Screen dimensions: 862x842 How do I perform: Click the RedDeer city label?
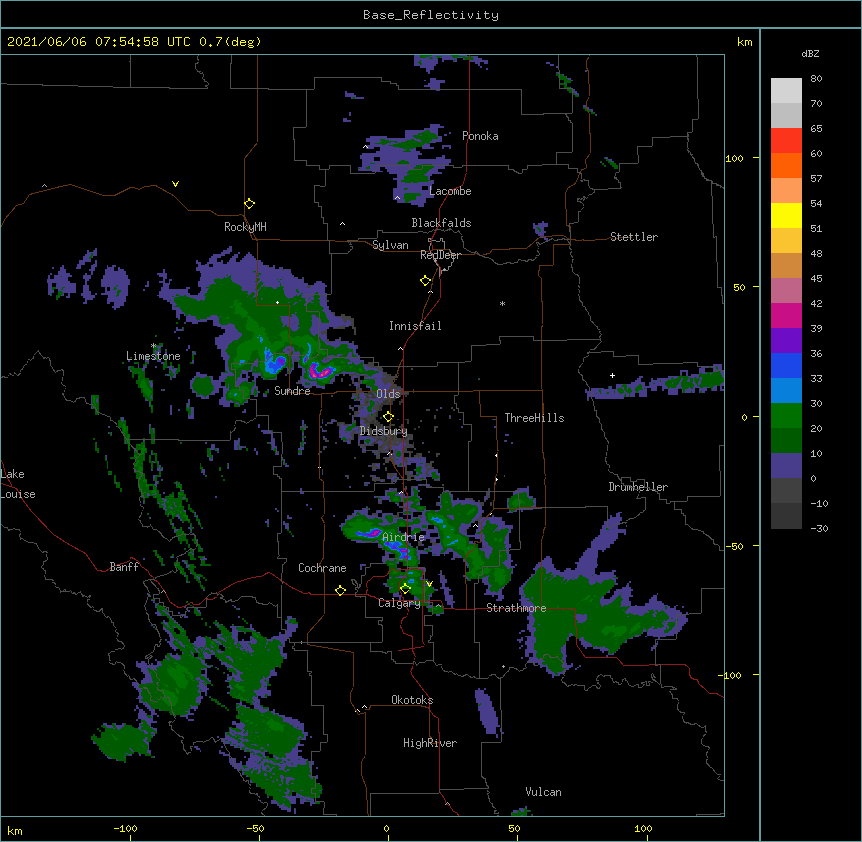point(440,255)
